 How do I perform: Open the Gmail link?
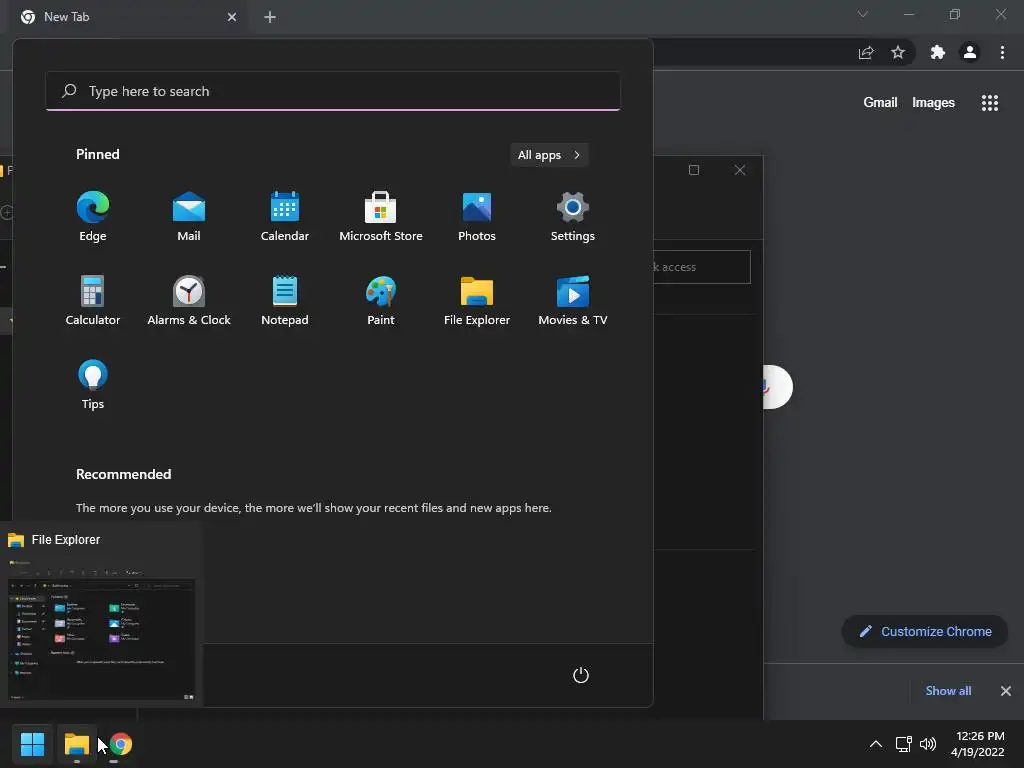click(880, 103)
